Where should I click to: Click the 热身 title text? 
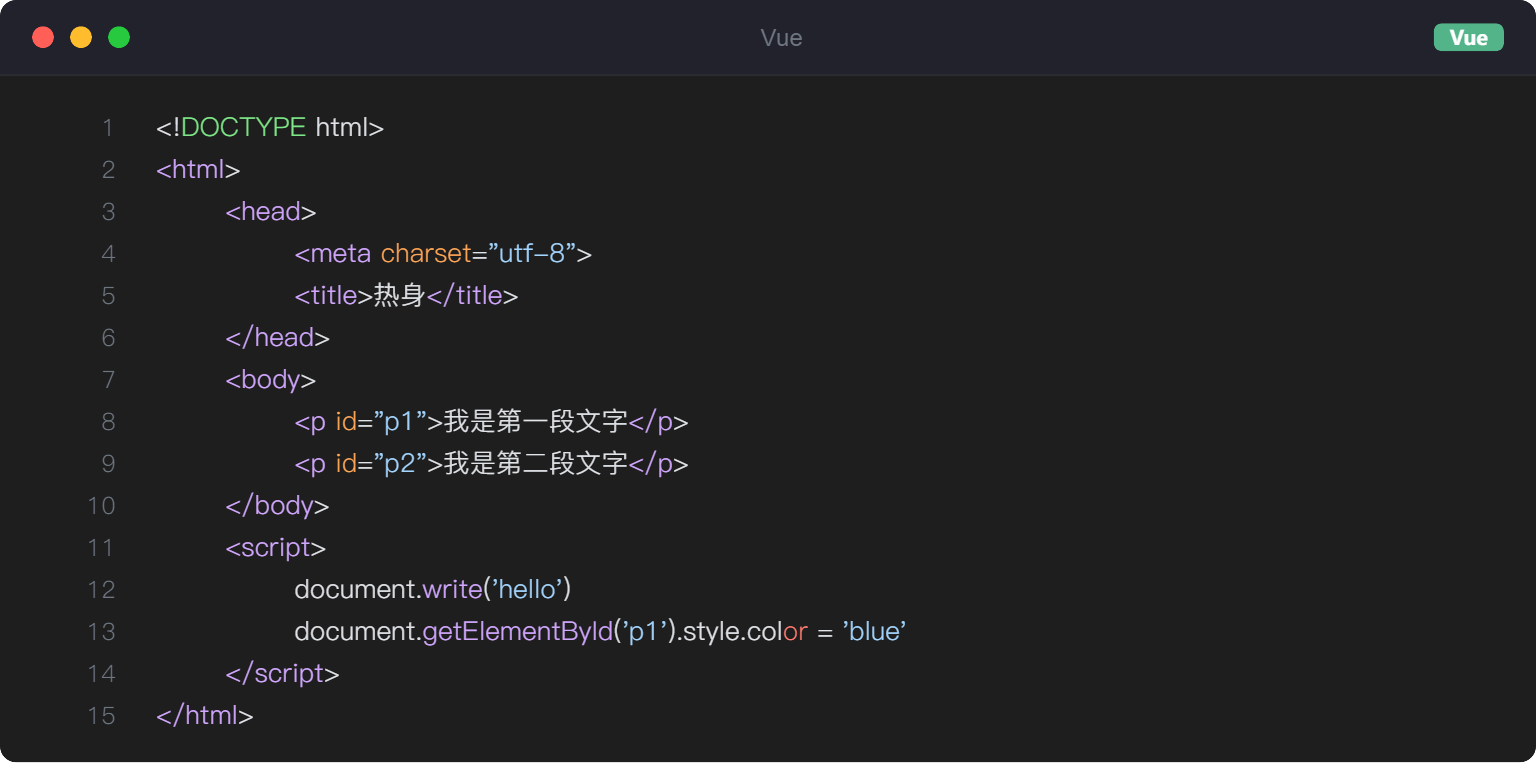click(x=399, y=296)
